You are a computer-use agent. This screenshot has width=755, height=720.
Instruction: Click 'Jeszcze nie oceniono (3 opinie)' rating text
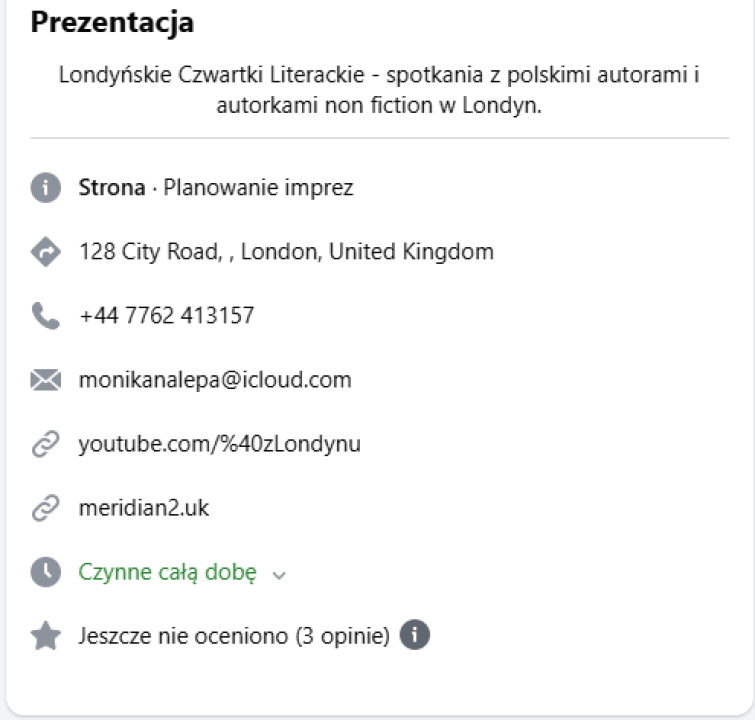point(234,636)
